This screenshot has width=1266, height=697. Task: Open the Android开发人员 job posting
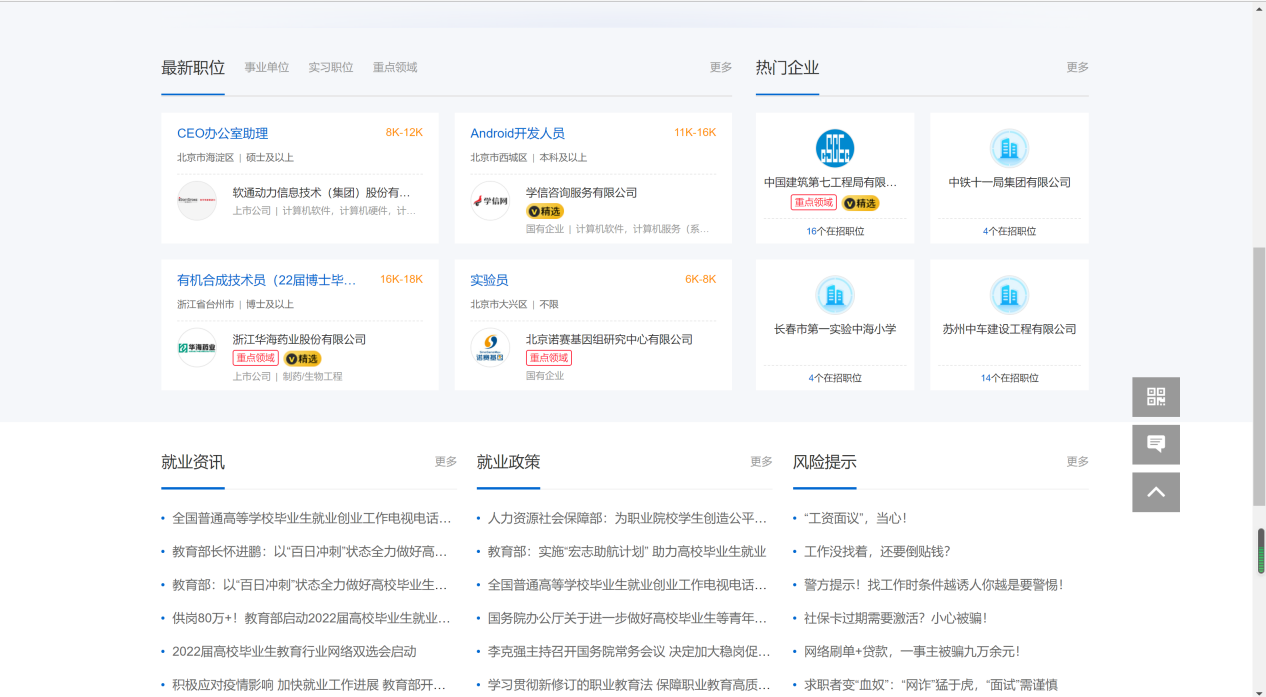517,133
